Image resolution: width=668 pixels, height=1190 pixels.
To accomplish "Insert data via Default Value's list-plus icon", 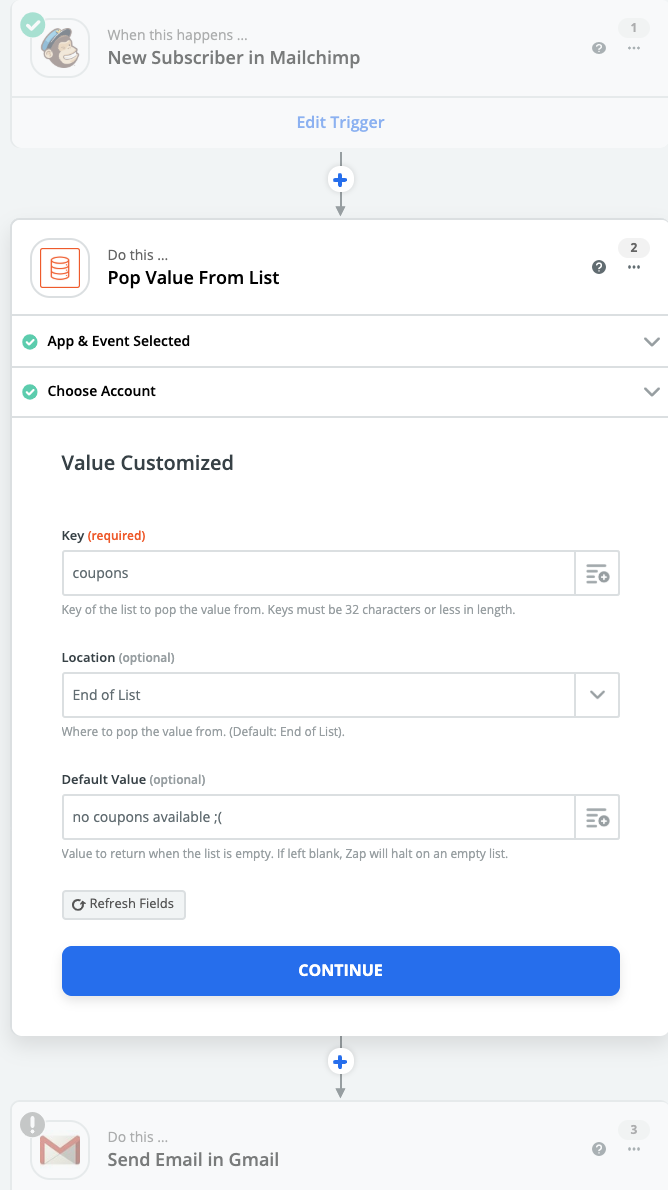I will tap(597, 818).
